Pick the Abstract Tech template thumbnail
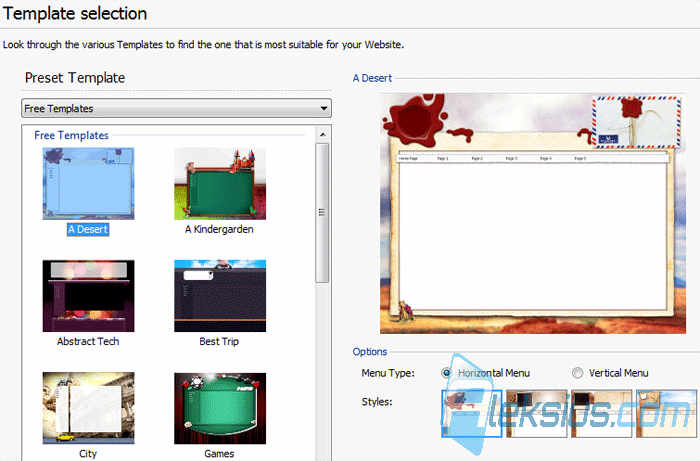Screen dimensions: 700x461 pyautogui.click(x=88, y=296)
